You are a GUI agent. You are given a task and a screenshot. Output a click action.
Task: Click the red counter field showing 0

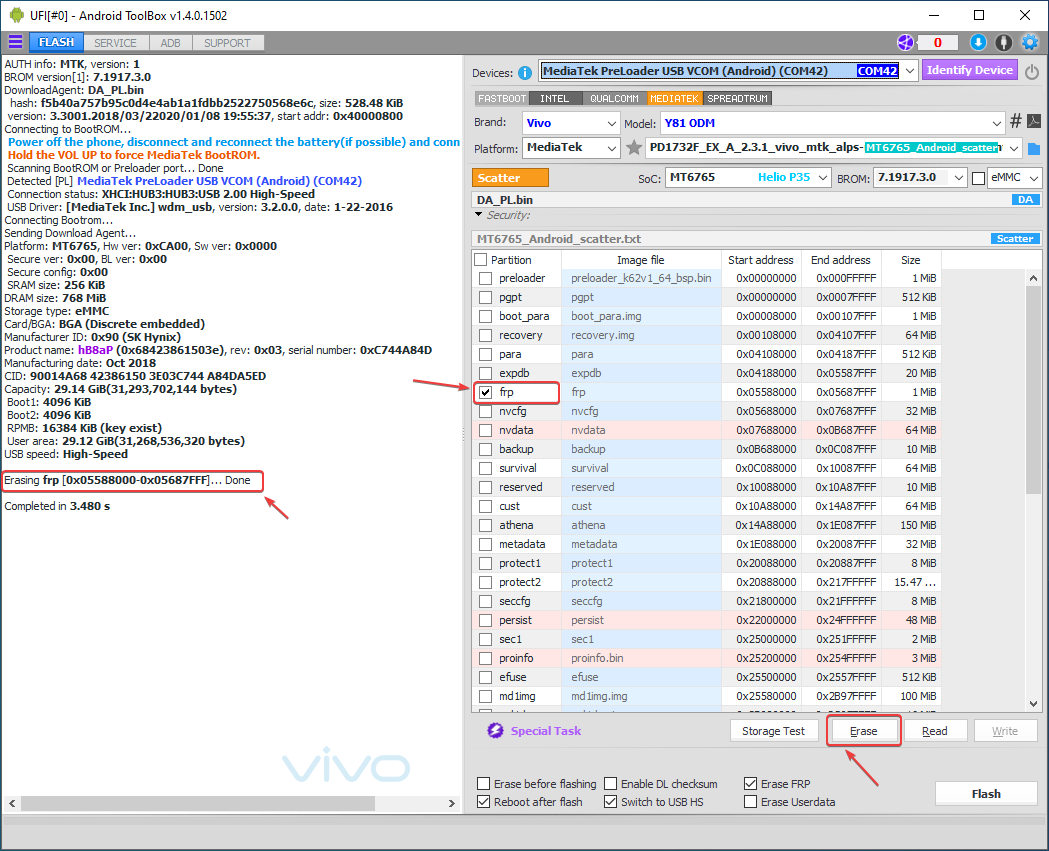pyautogui.click(x=937, y=43)
